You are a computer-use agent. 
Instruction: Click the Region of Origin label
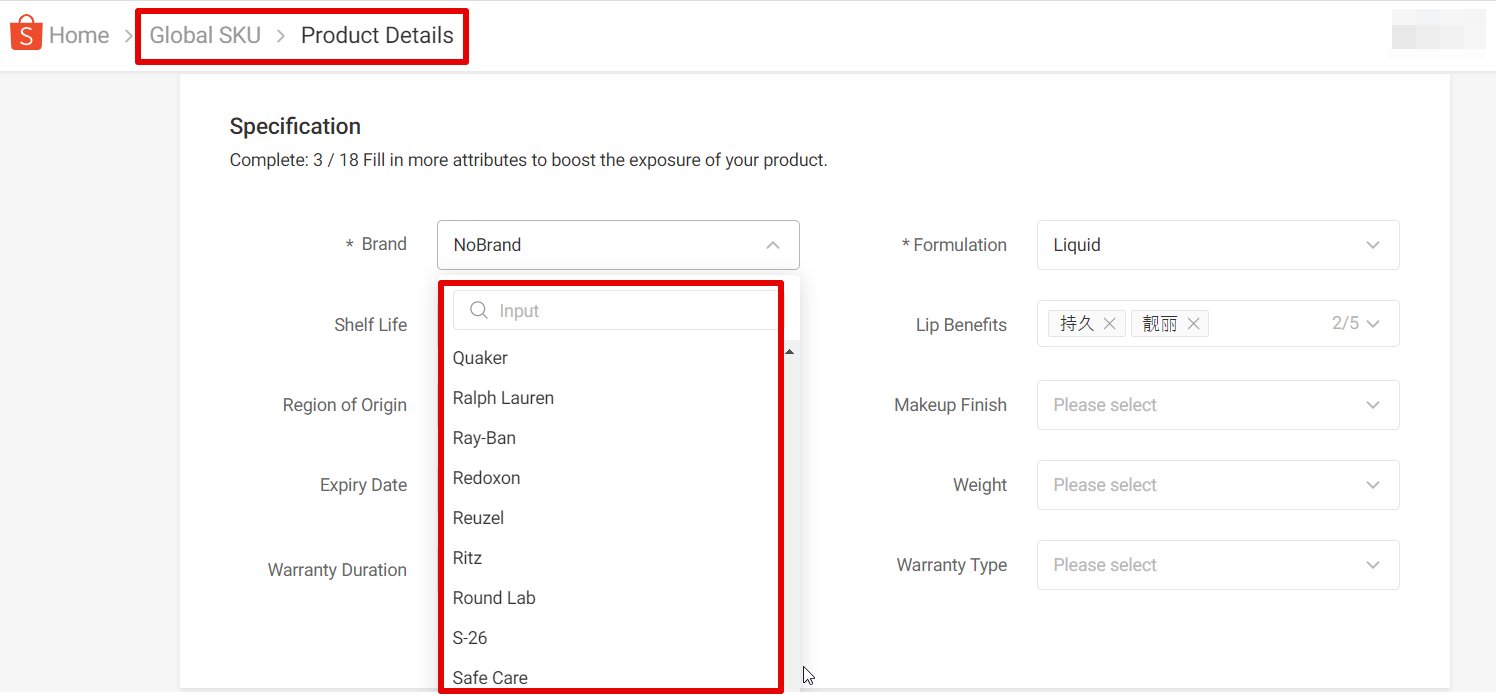(344, 405)
